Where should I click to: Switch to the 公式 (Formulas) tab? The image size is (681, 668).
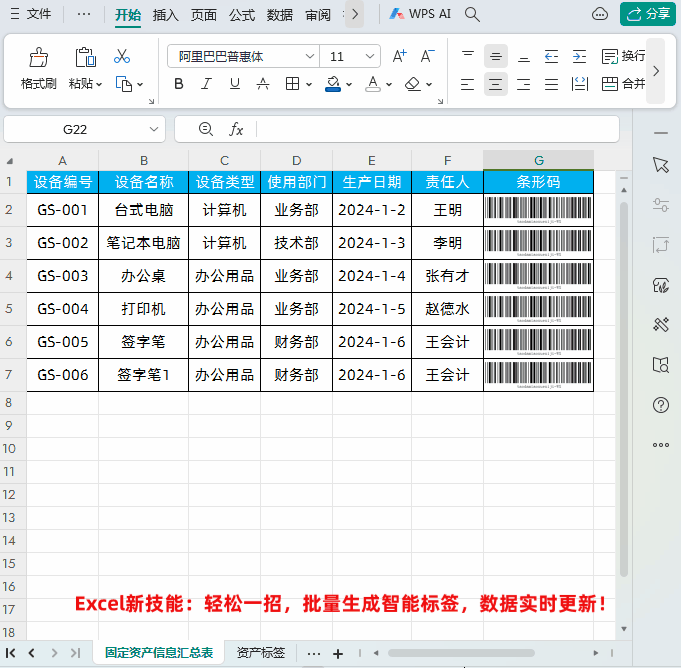[242, 15]
